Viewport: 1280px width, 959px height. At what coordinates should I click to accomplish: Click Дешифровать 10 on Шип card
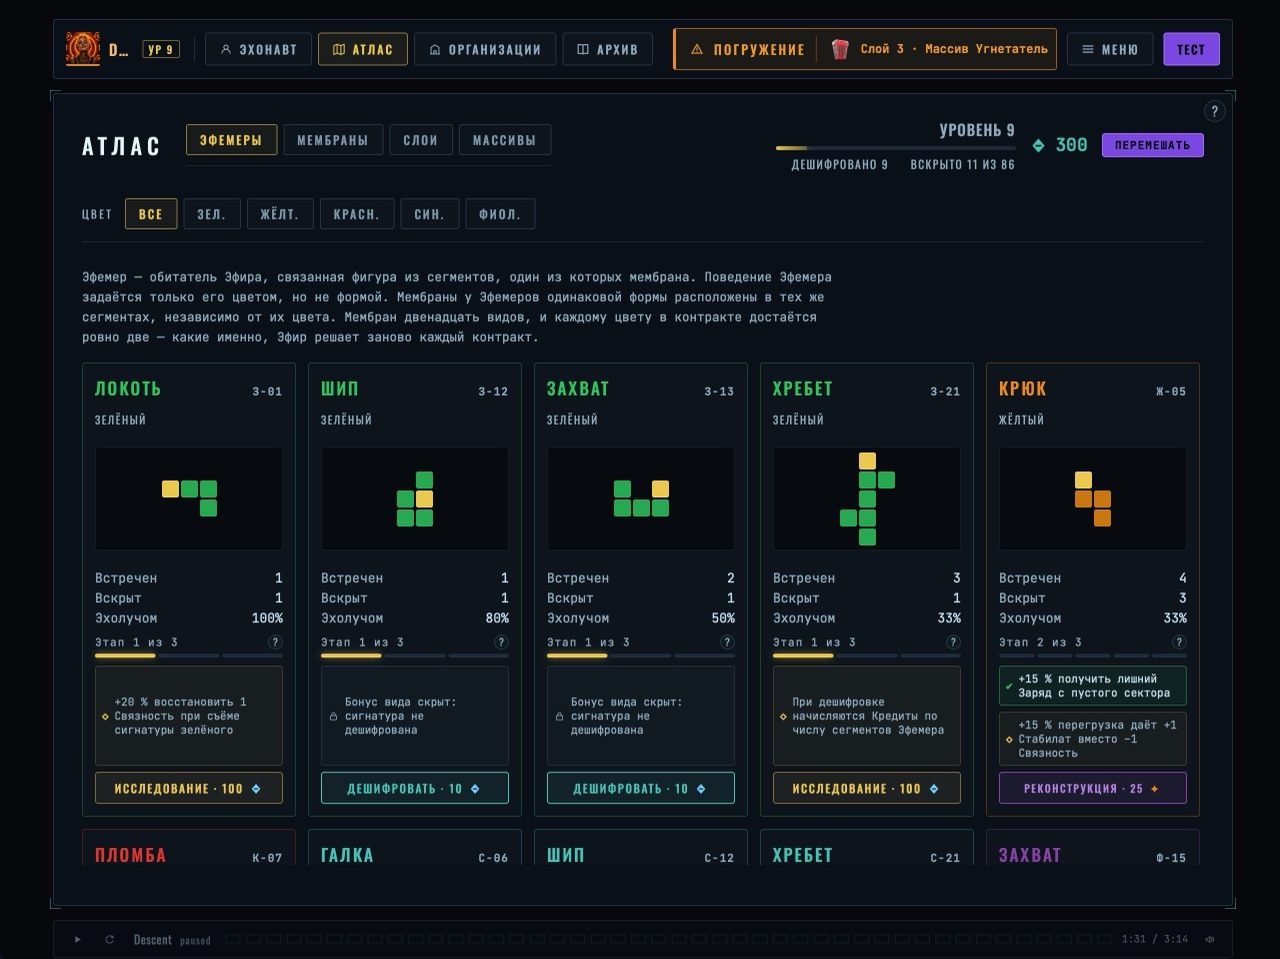415,788
